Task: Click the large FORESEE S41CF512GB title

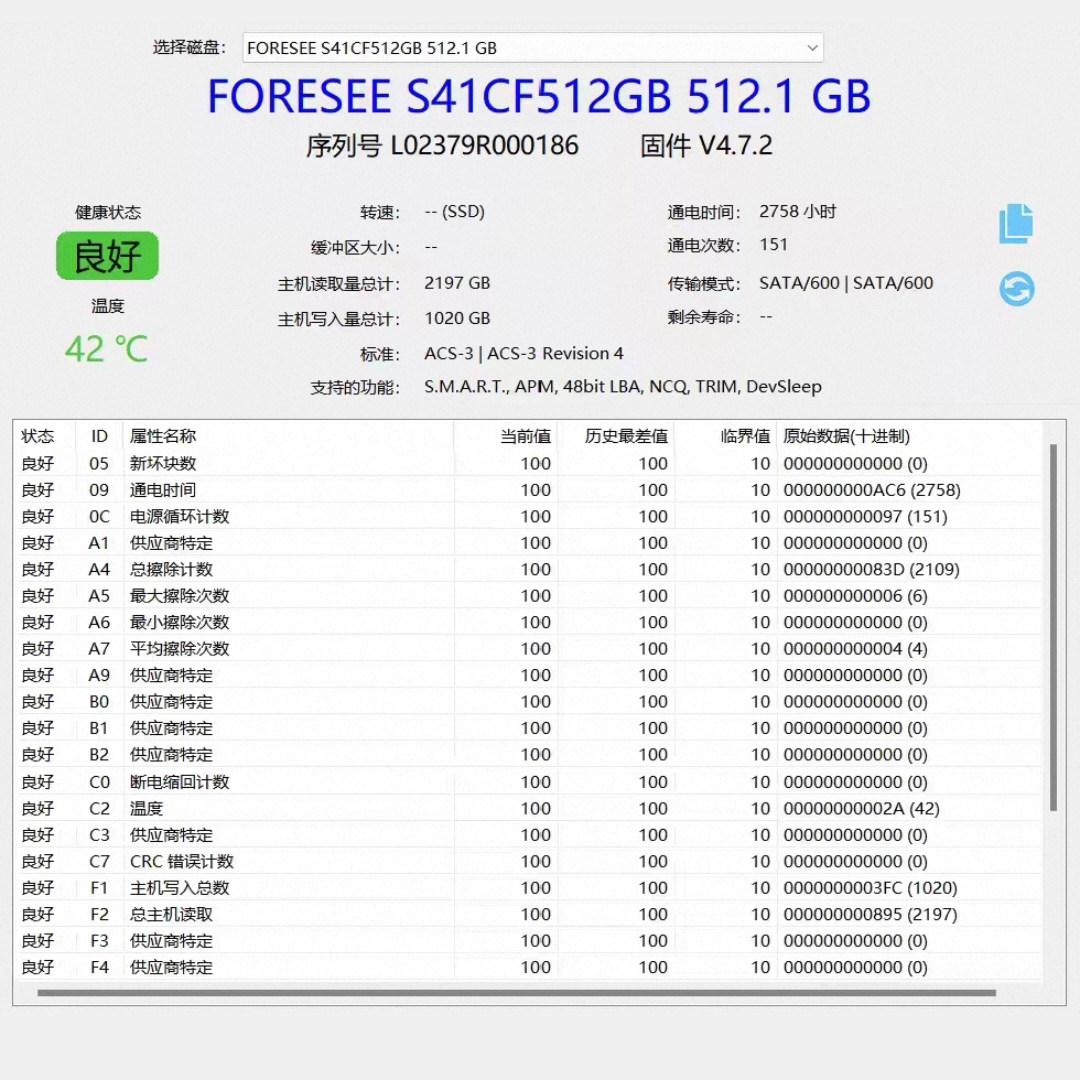Action: 539,96
